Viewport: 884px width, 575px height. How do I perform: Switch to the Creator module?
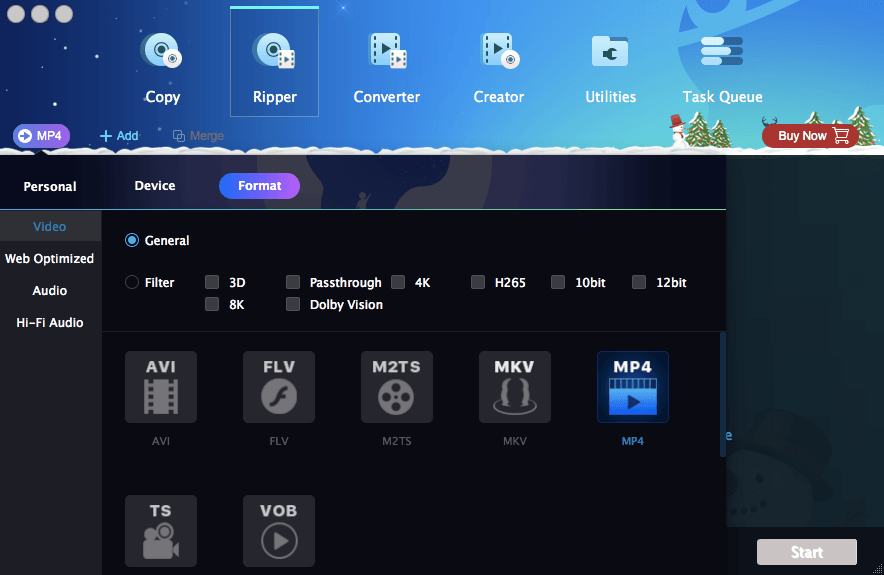point(499,68)
